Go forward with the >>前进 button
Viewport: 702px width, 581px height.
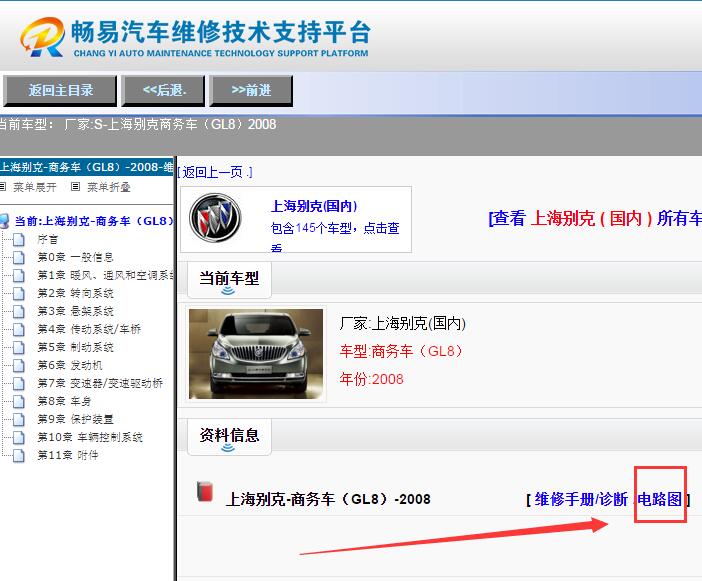pyautogui.click(x=251, y=90)
